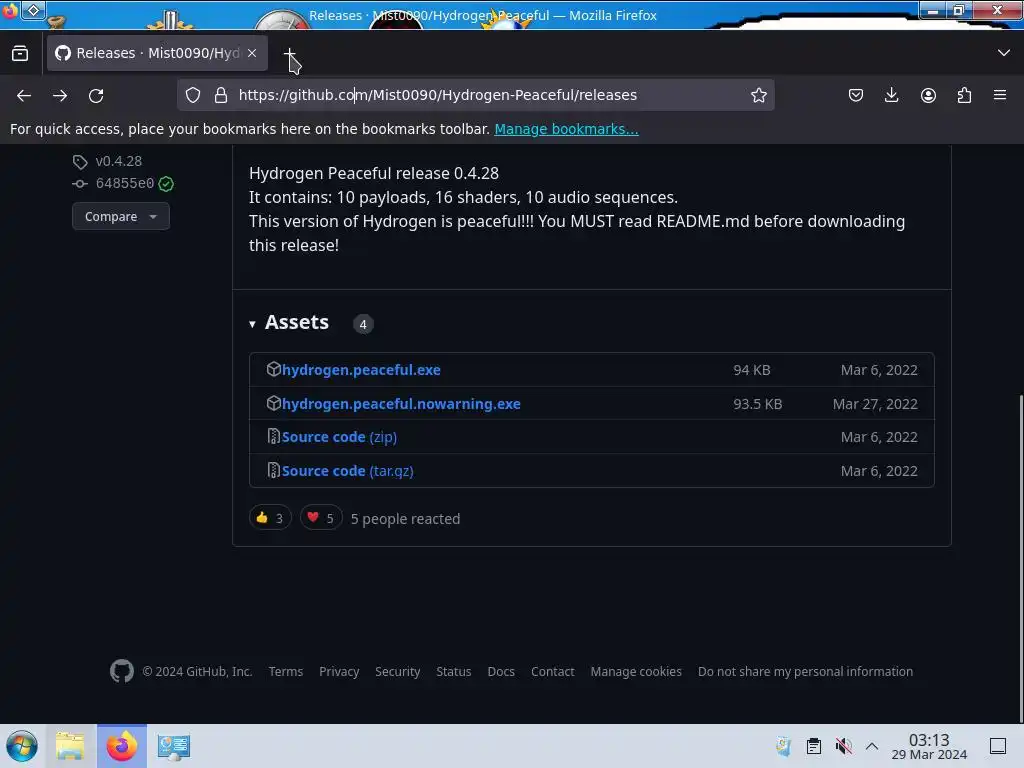
Task: Open the Manage bookmarks link
Action: 566,129
